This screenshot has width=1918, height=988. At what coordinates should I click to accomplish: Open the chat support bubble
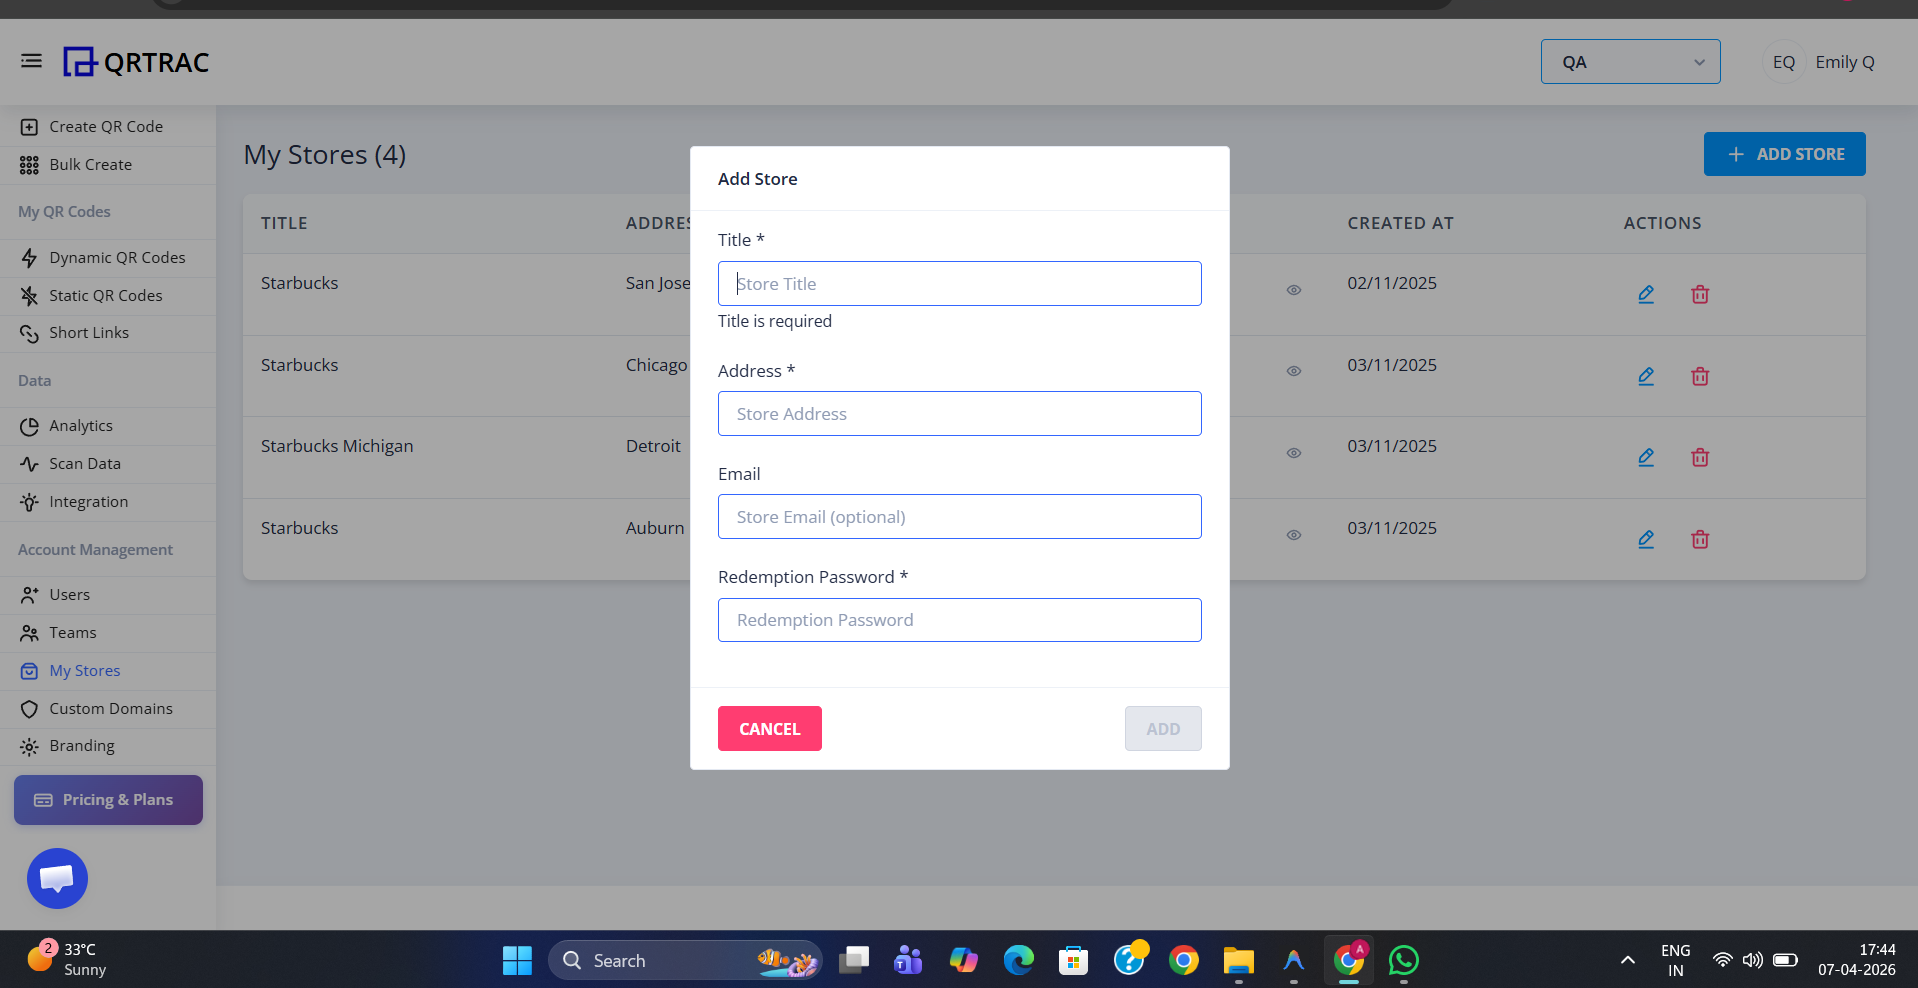(x=57, y=879)
